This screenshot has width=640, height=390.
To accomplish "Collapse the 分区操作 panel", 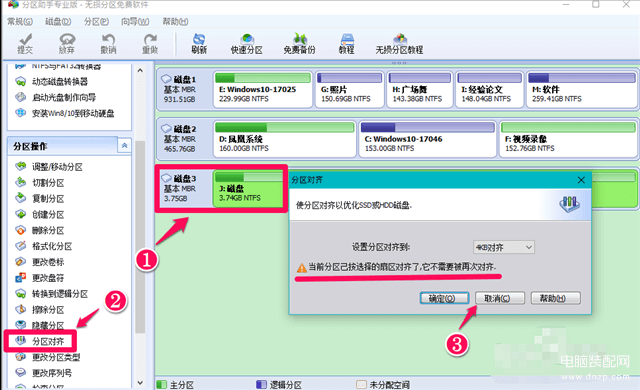I will [124, 146].
